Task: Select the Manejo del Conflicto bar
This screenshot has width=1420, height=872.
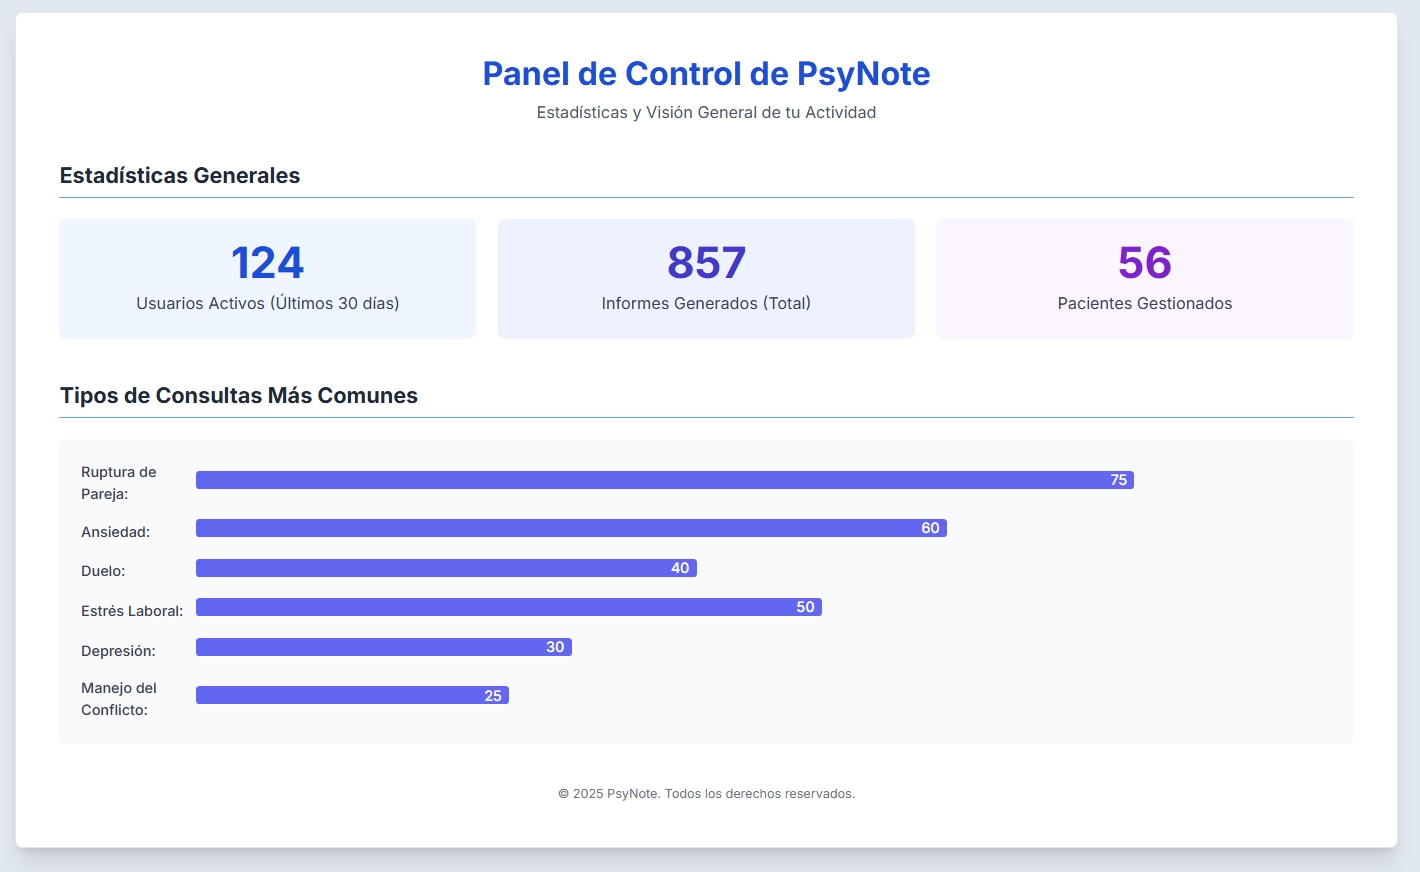Action: tap(352, 694)
